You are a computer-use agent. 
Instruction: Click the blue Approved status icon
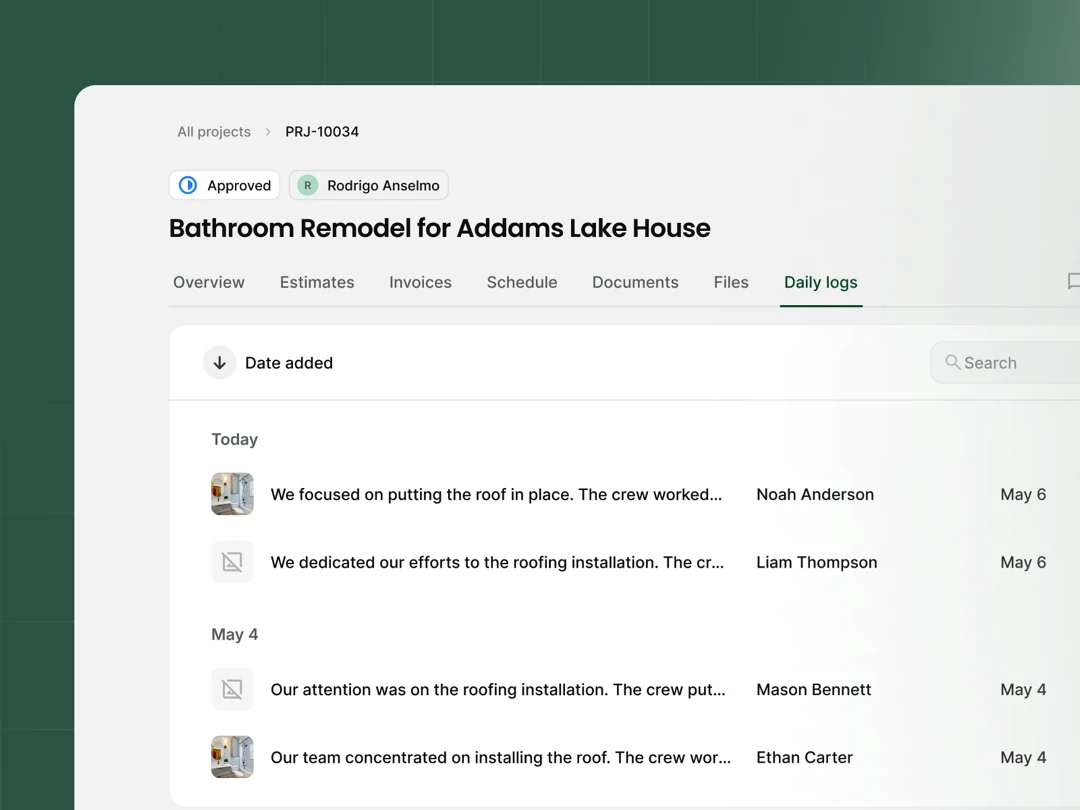click(x=188, y=185)
